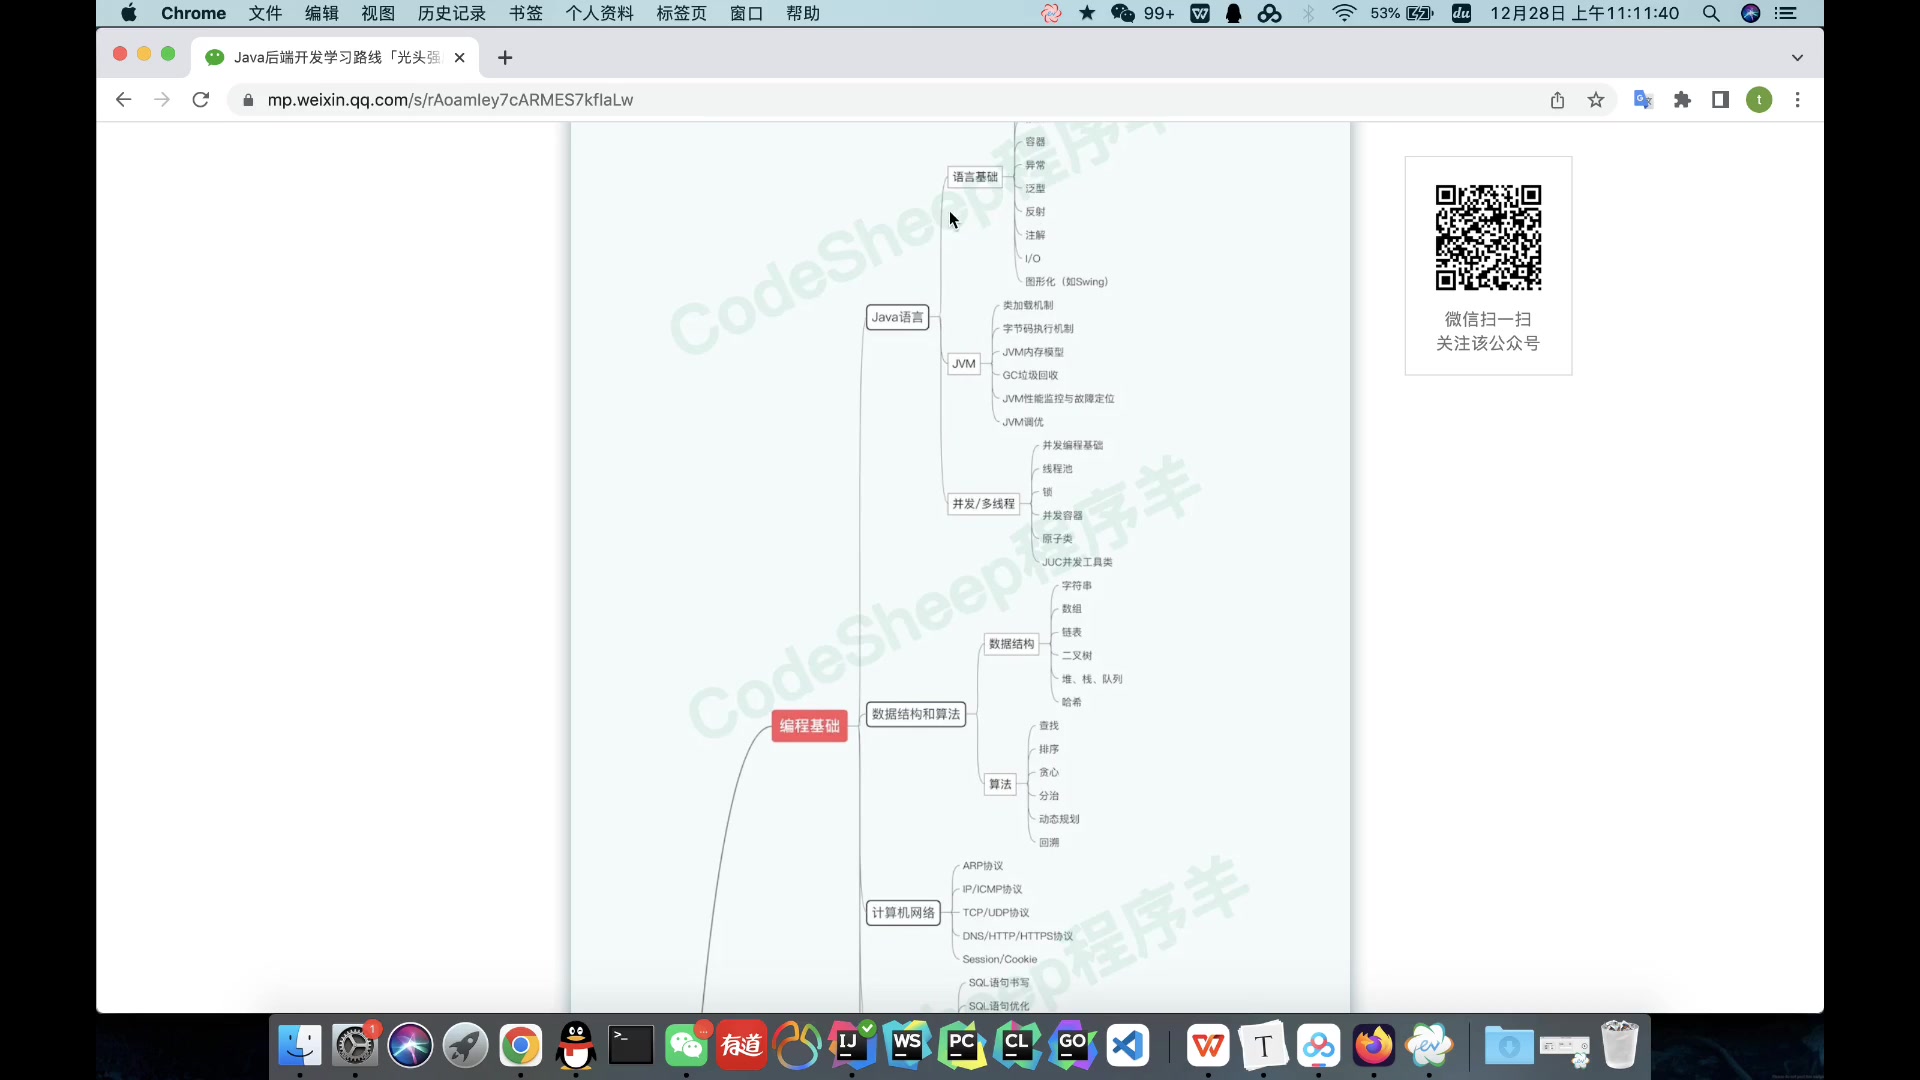Open Spotlight search in menu bar
The height and width of the screenshot is (1080, 1920).
pos(1711,13)
